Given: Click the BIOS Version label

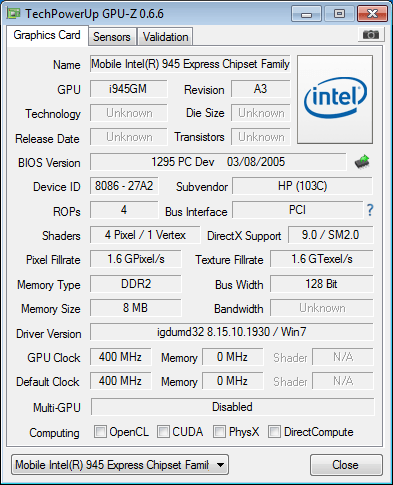Looking at the screenshot, I should pyautogui.click(x=49, y=163).
